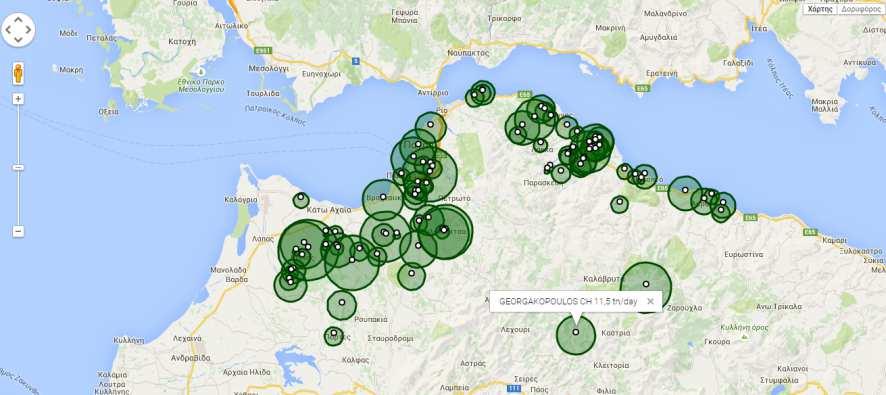Click the Καλογριά town label

coord(241,199)
